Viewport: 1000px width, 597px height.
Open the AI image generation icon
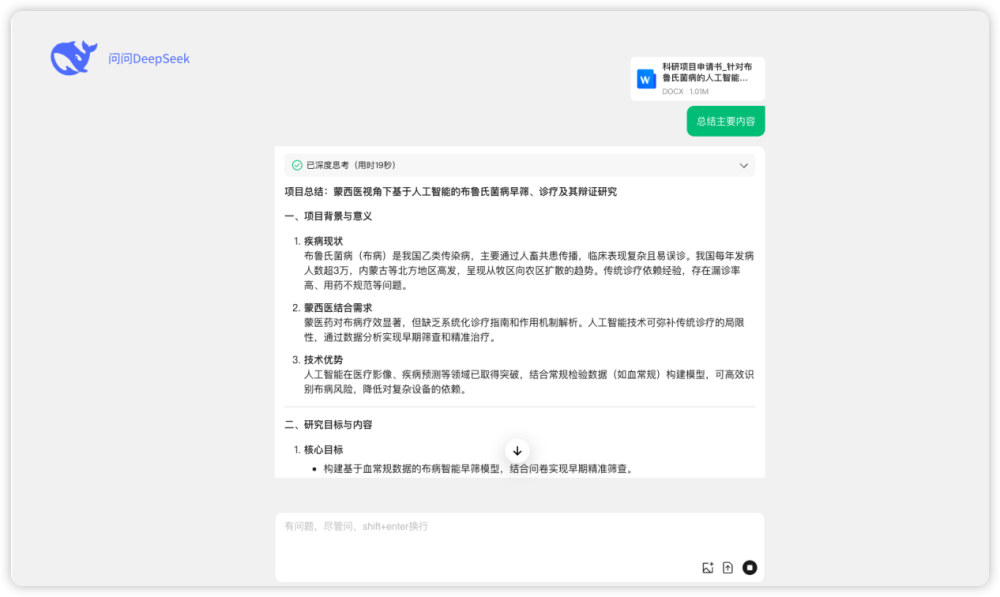coord(708,568)
